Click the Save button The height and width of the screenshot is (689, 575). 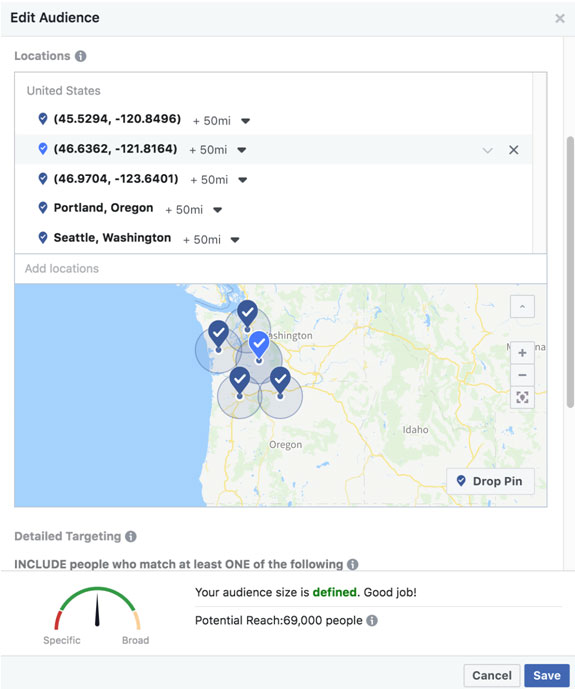(547, 675)
